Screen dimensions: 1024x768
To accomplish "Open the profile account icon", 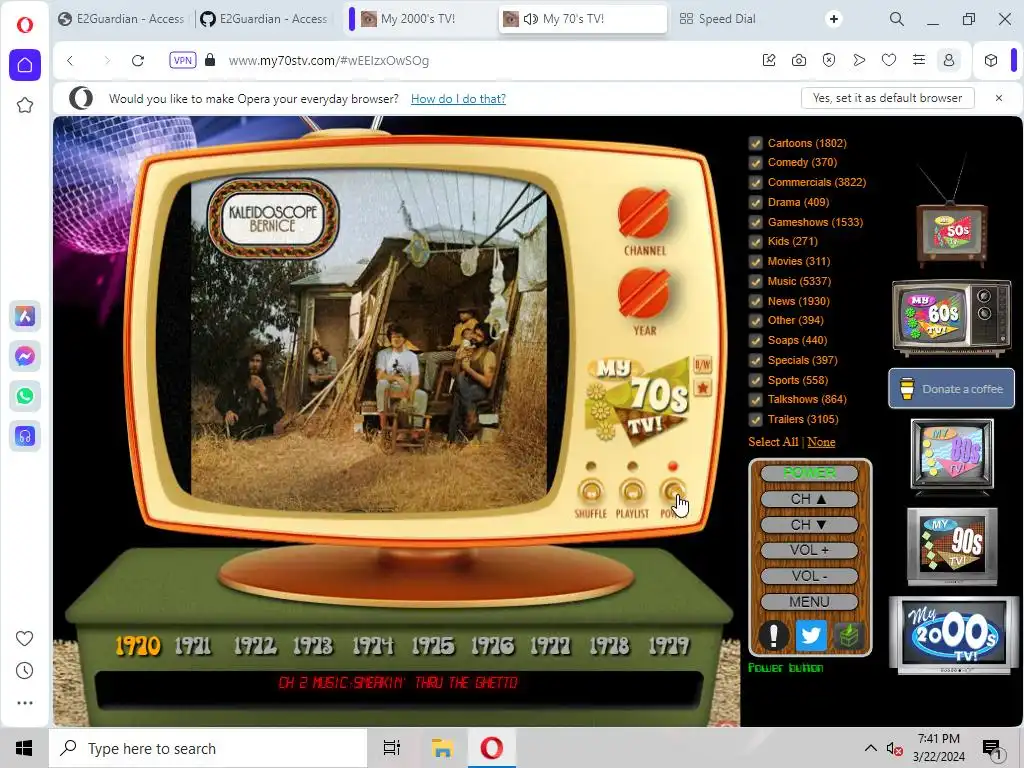I will pyautogui.click(x=949, y=60).
